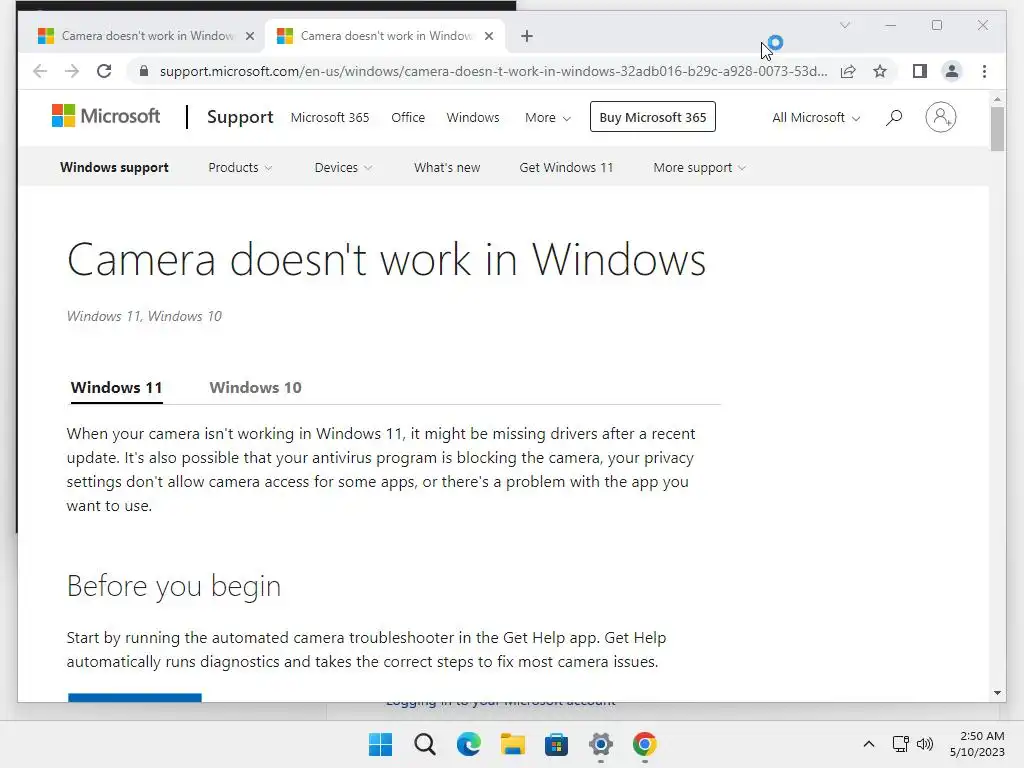Click the Chrome icon in the taskbar
Viewport: 1024px width, 768px height.
[645, 744]
